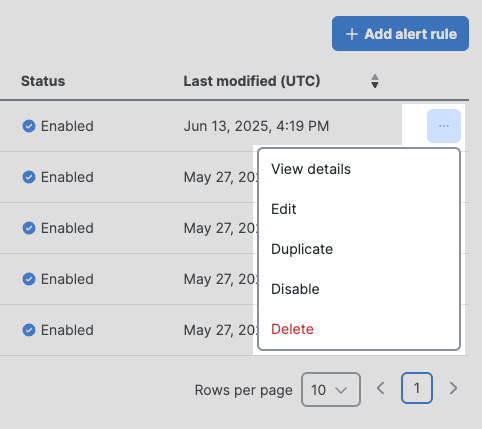Click the Enabled check icon in fourth row

(x=29, y=279)
